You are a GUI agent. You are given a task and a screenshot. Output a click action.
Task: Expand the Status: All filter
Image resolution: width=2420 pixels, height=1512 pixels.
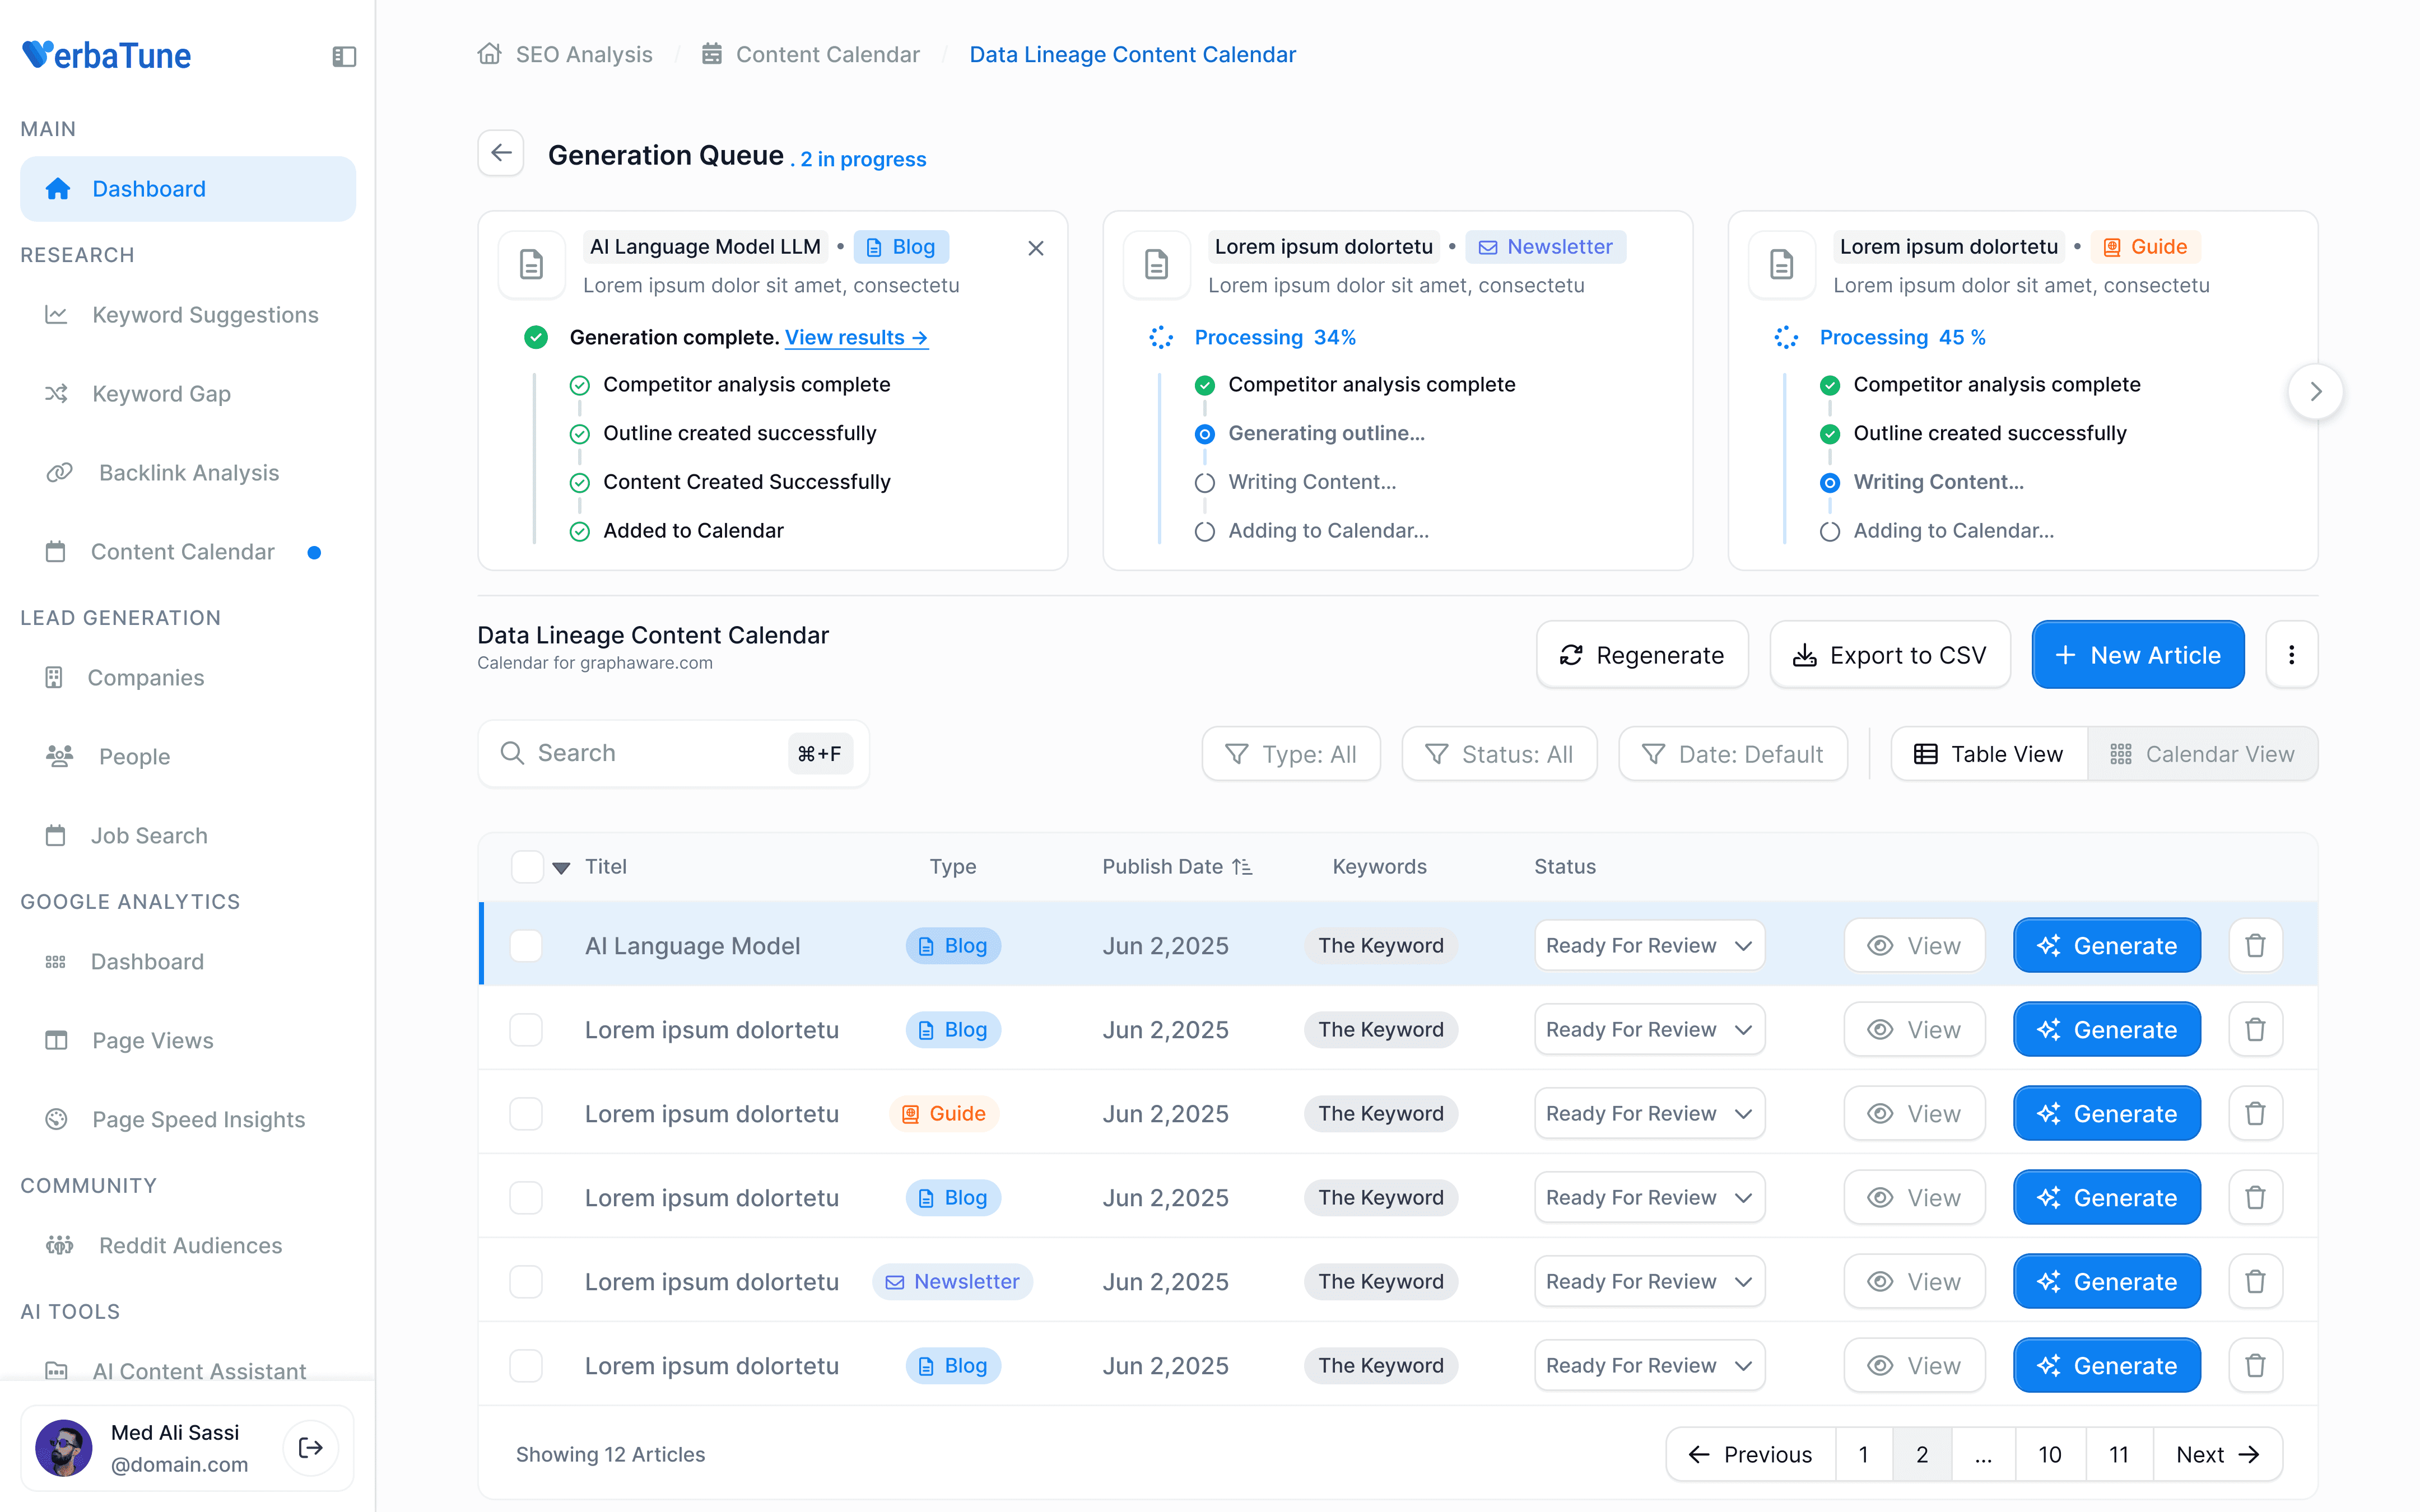pos(1498,754)
